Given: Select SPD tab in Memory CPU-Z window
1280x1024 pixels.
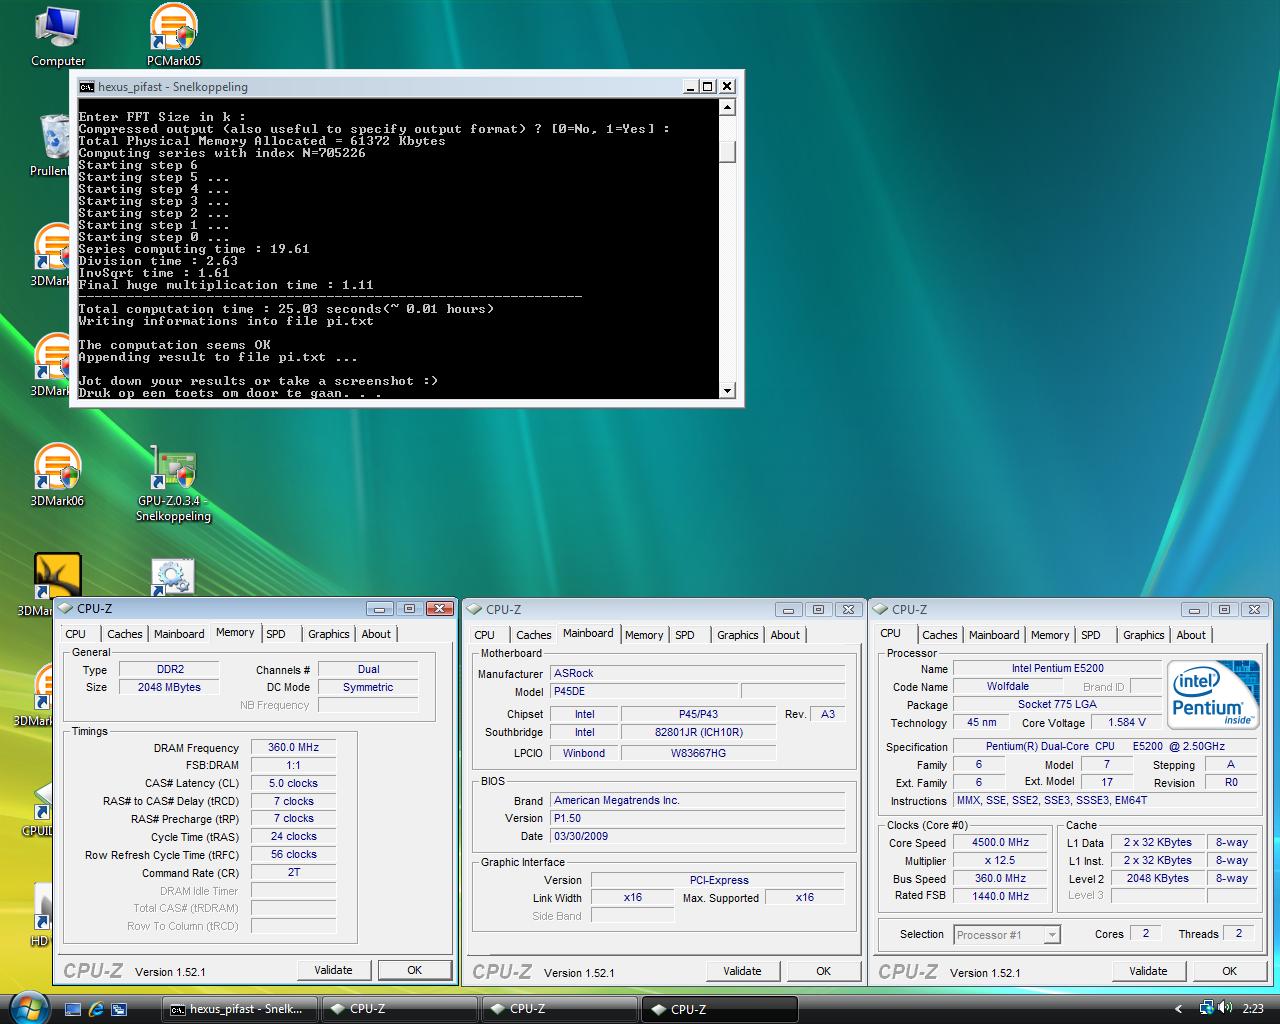Looking at the screenshot, I should pos(276,634).
